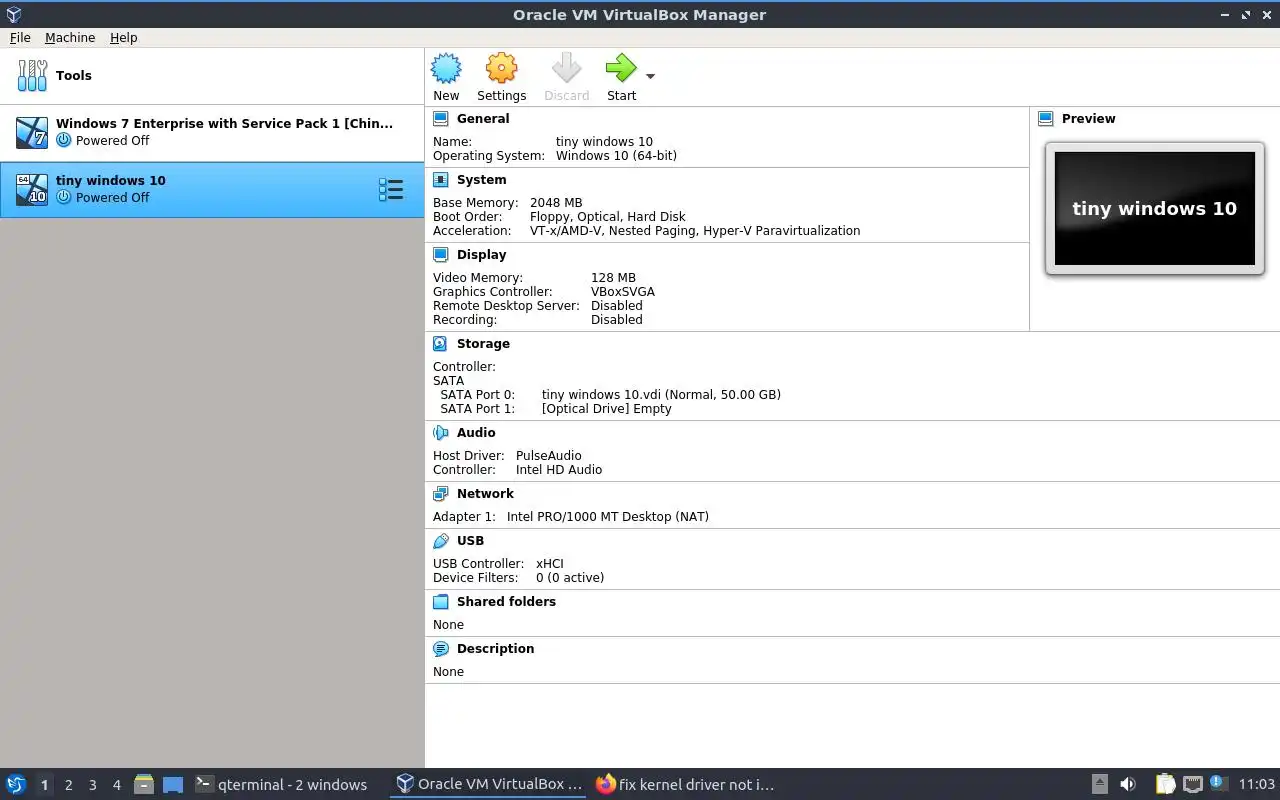The height and width of the screenshot is (800, 1280).
Task: Open the Machine menu
Action: tap(70, 37)
